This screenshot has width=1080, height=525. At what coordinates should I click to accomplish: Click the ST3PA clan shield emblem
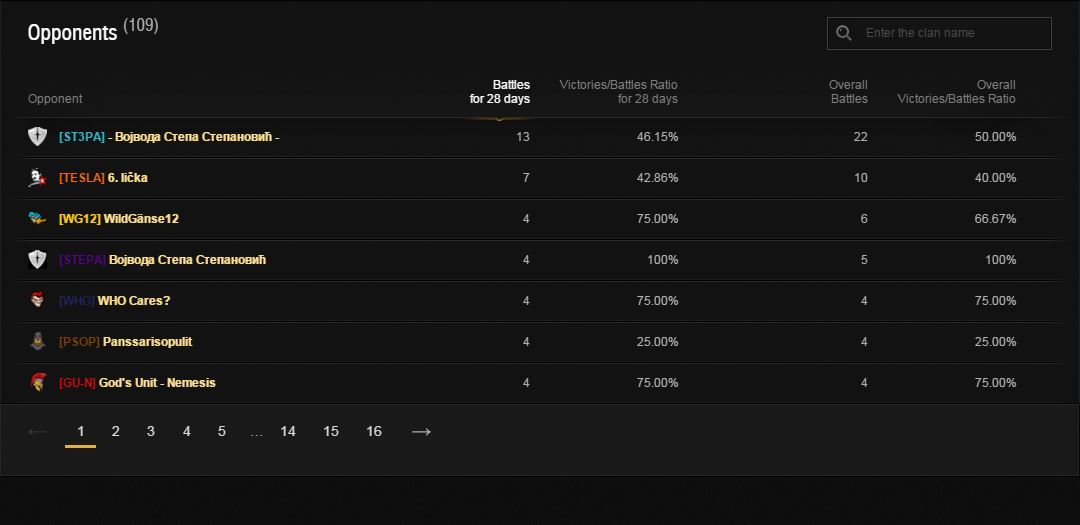[37, 137]
